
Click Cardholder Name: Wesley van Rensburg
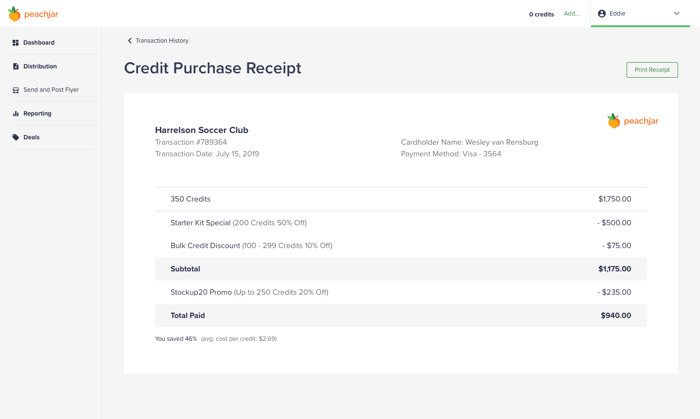(x=470, y=142)
